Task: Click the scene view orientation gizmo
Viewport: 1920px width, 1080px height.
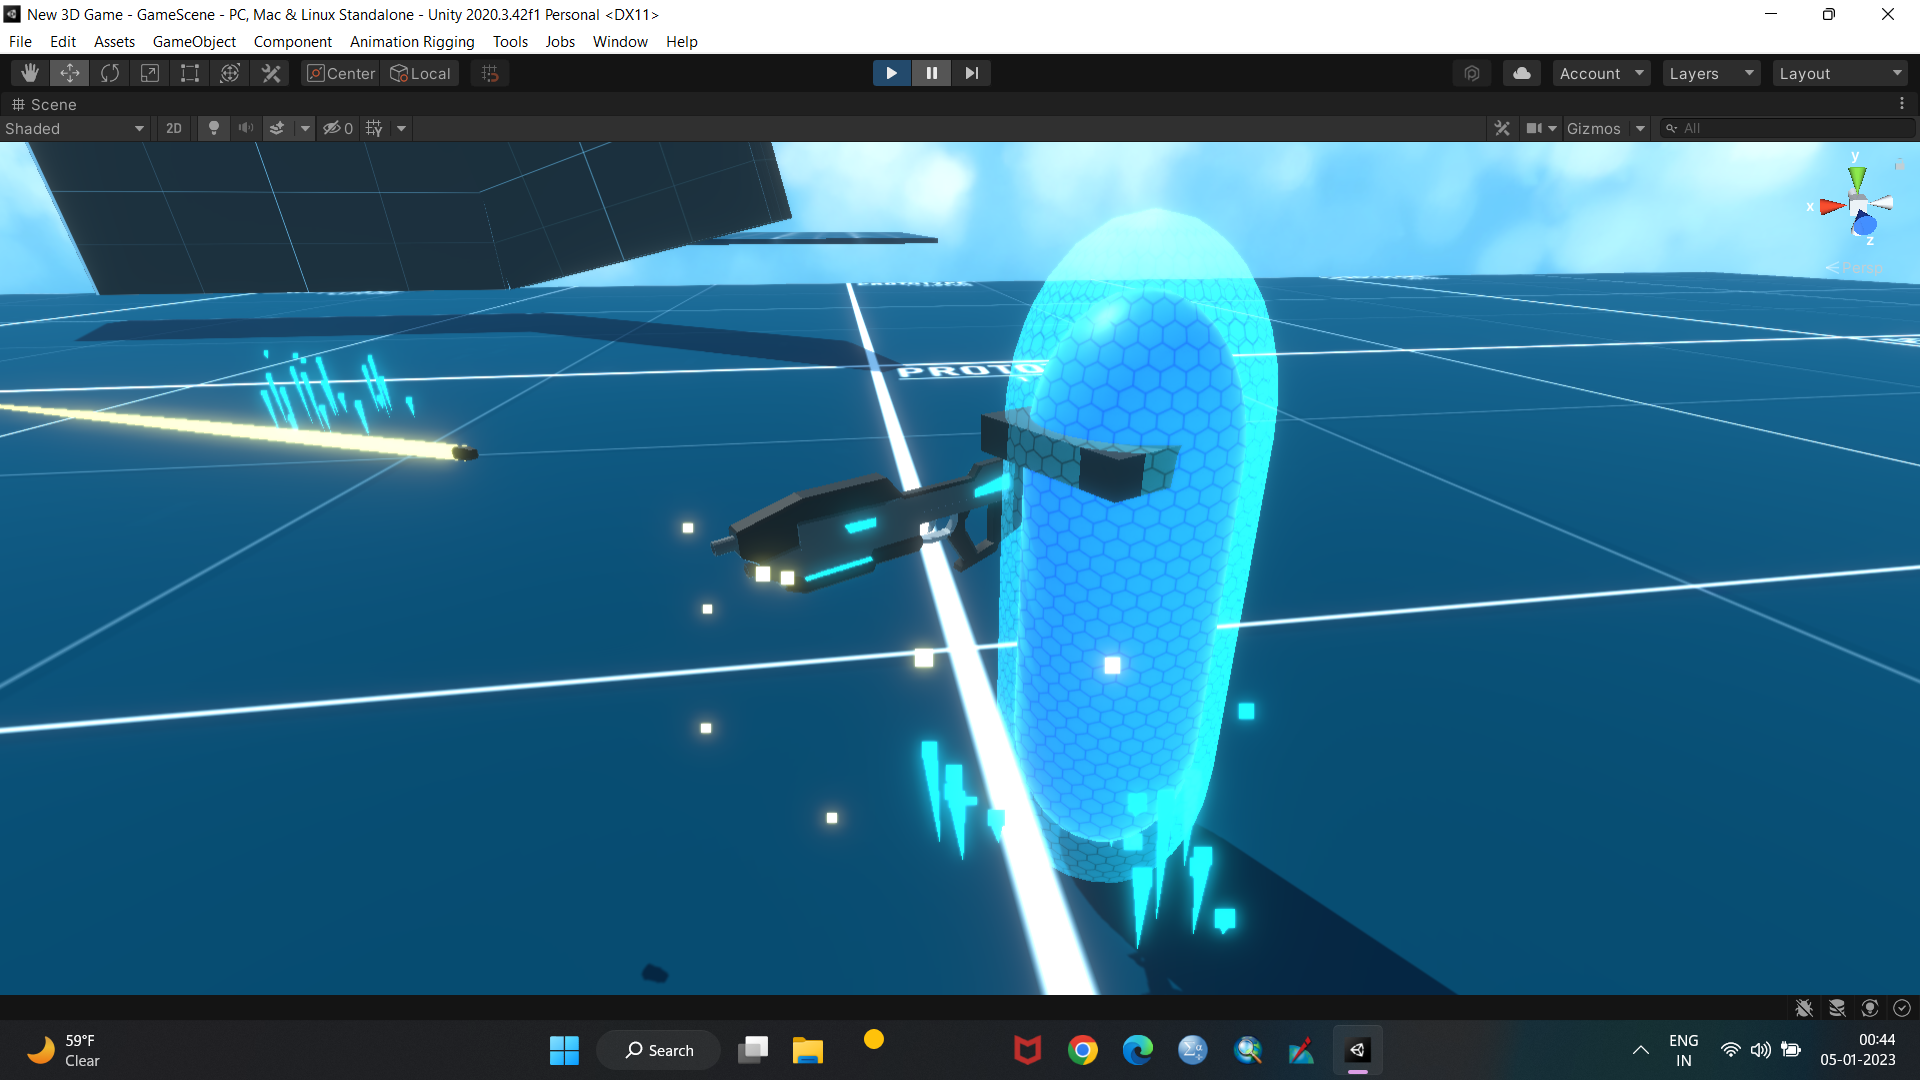Action: point(1858,205)
